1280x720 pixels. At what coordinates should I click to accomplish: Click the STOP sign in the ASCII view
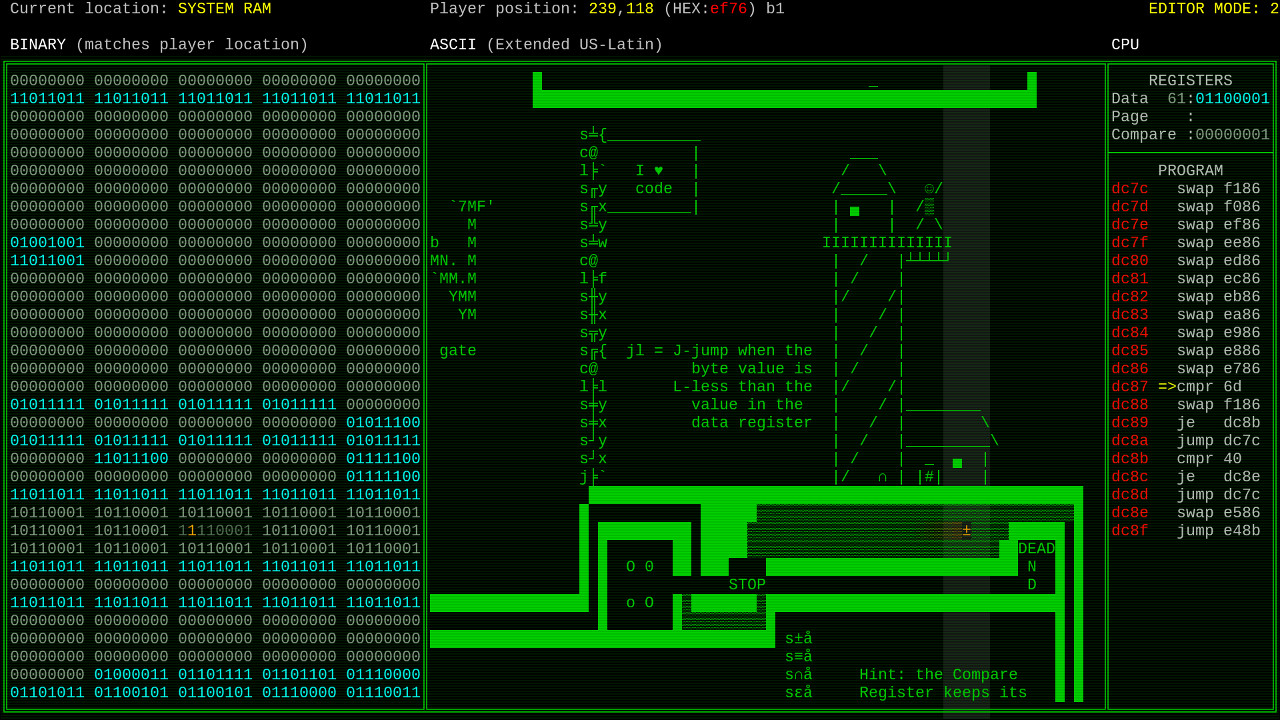(746, 584)
